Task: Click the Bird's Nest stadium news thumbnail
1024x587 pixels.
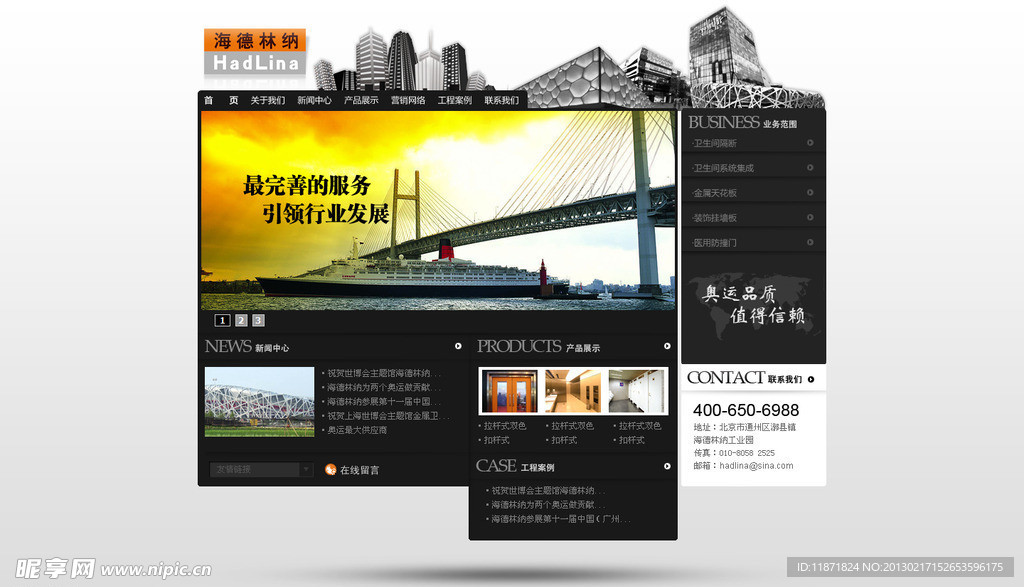Action: pos(259,401)
